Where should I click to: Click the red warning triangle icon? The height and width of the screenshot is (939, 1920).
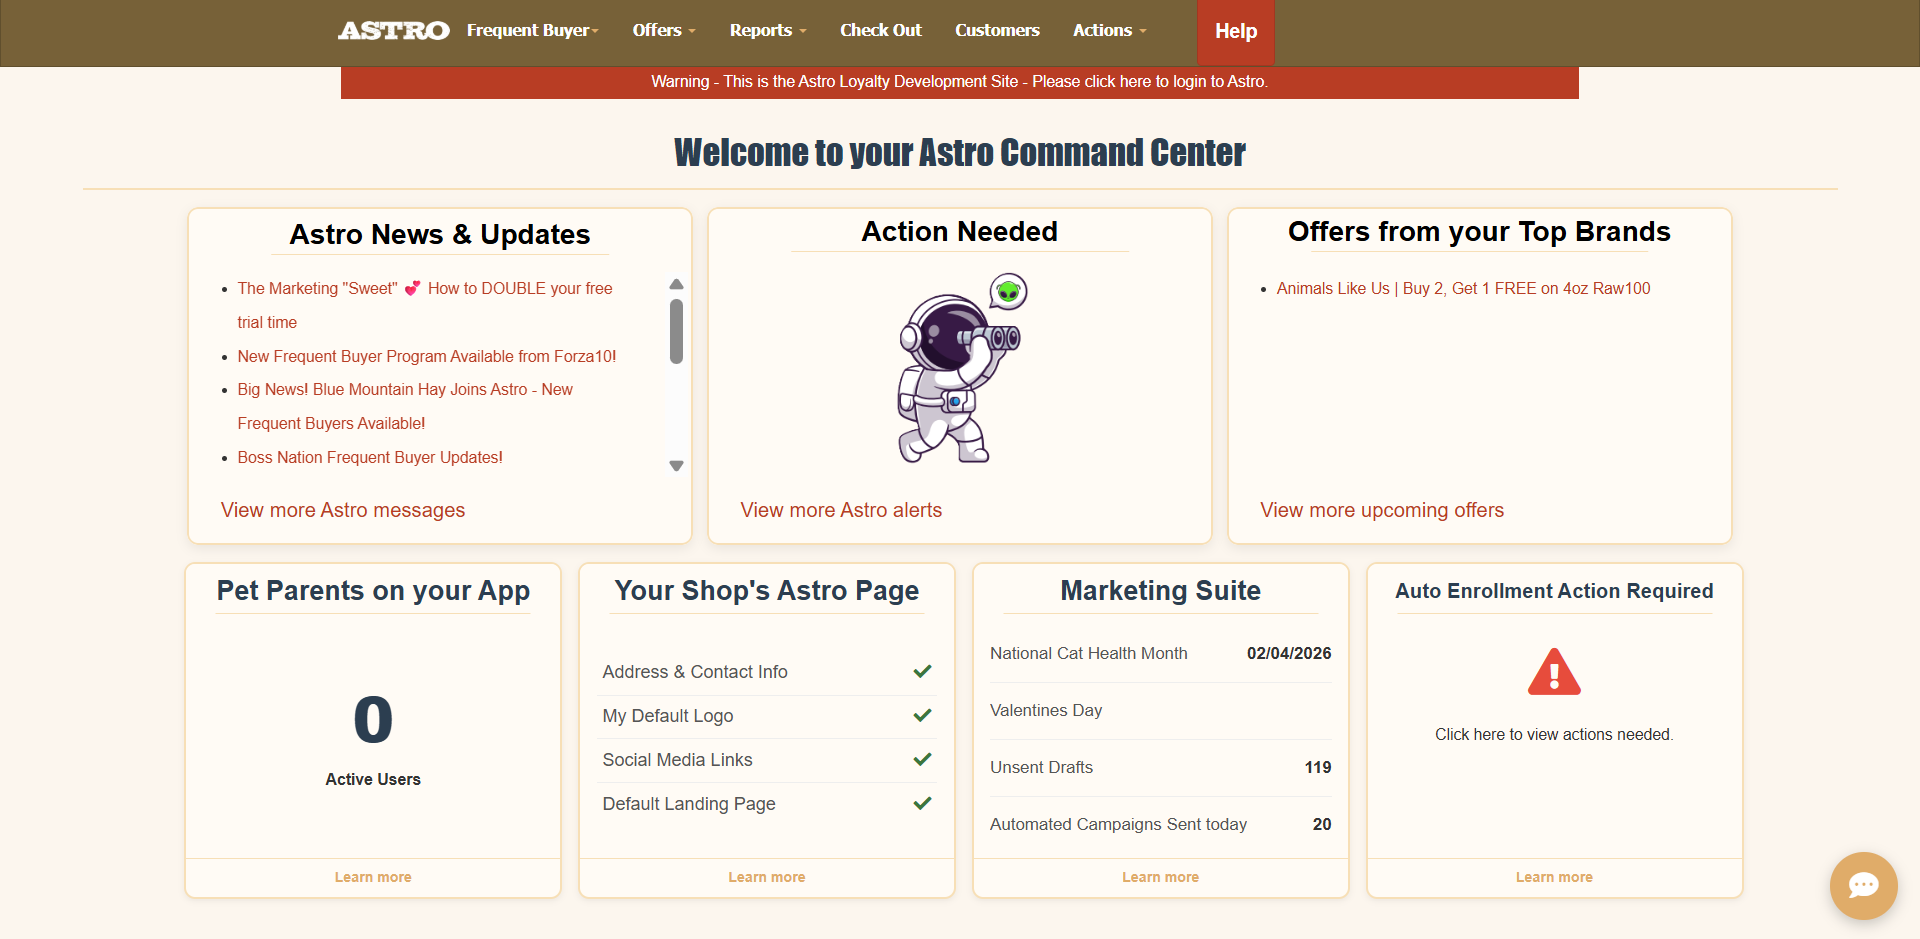(x=1554, y=672)
